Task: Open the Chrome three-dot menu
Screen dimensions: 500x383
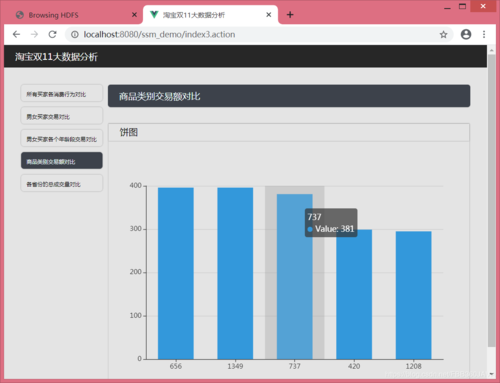Action: (x=484, y=34)
